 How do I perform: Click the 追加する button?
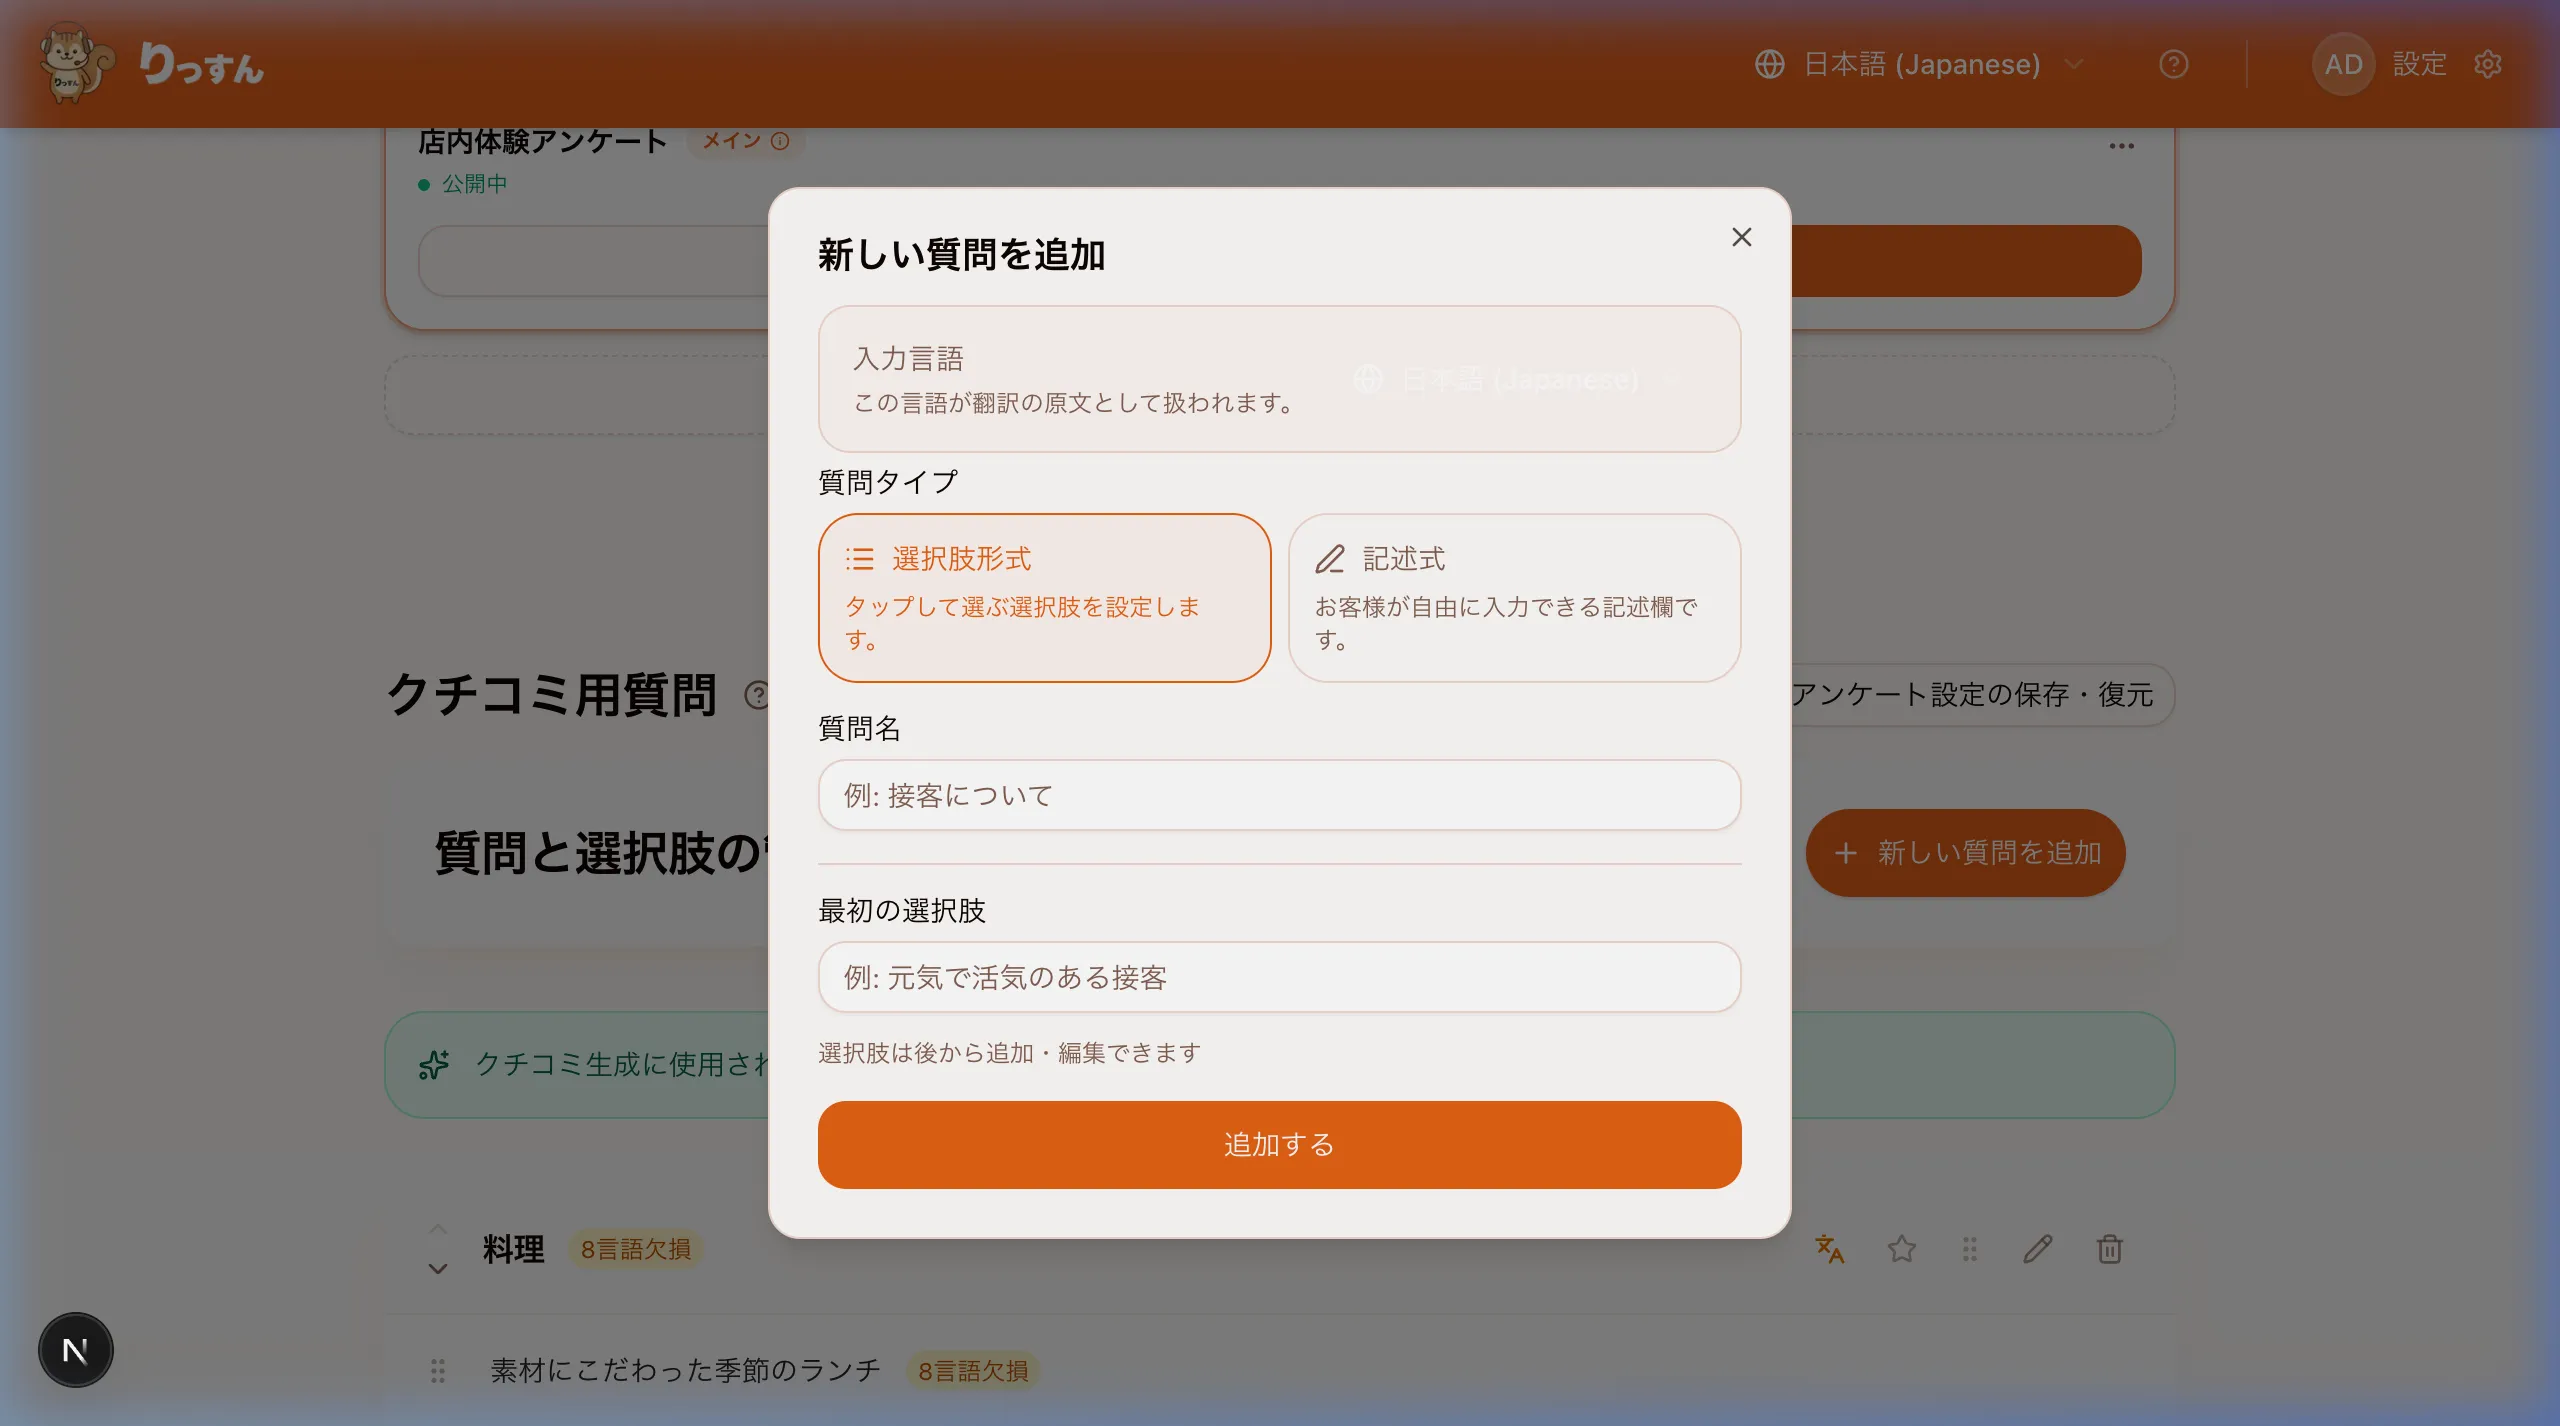(1279, 1145)
